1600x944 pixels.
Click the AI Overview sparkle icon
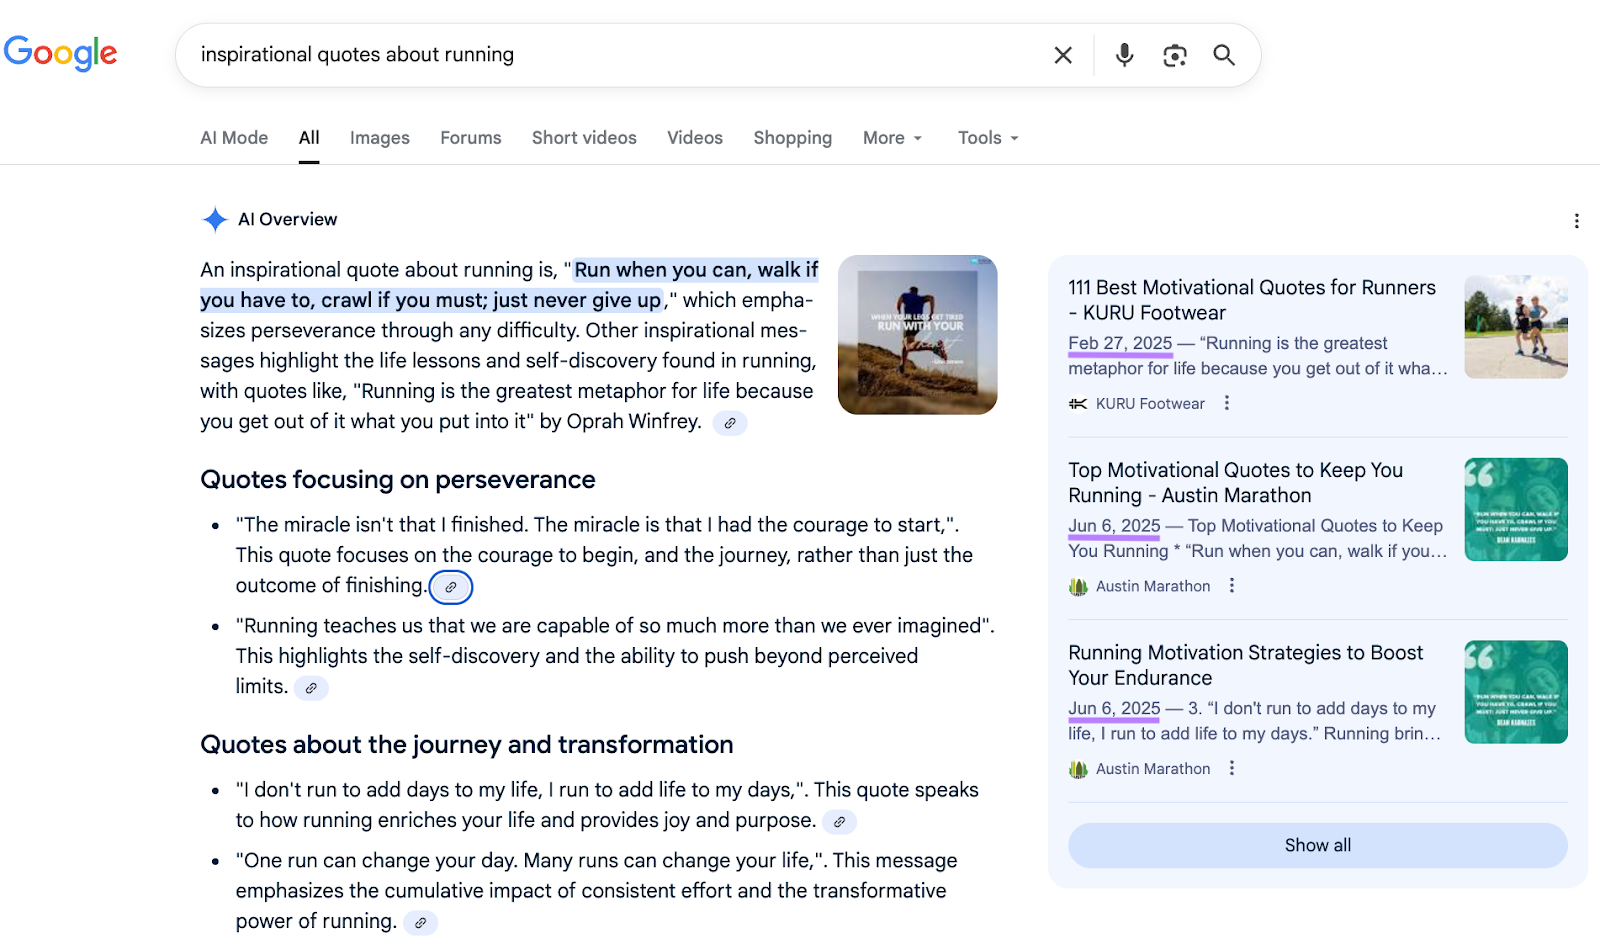point(214,219)
